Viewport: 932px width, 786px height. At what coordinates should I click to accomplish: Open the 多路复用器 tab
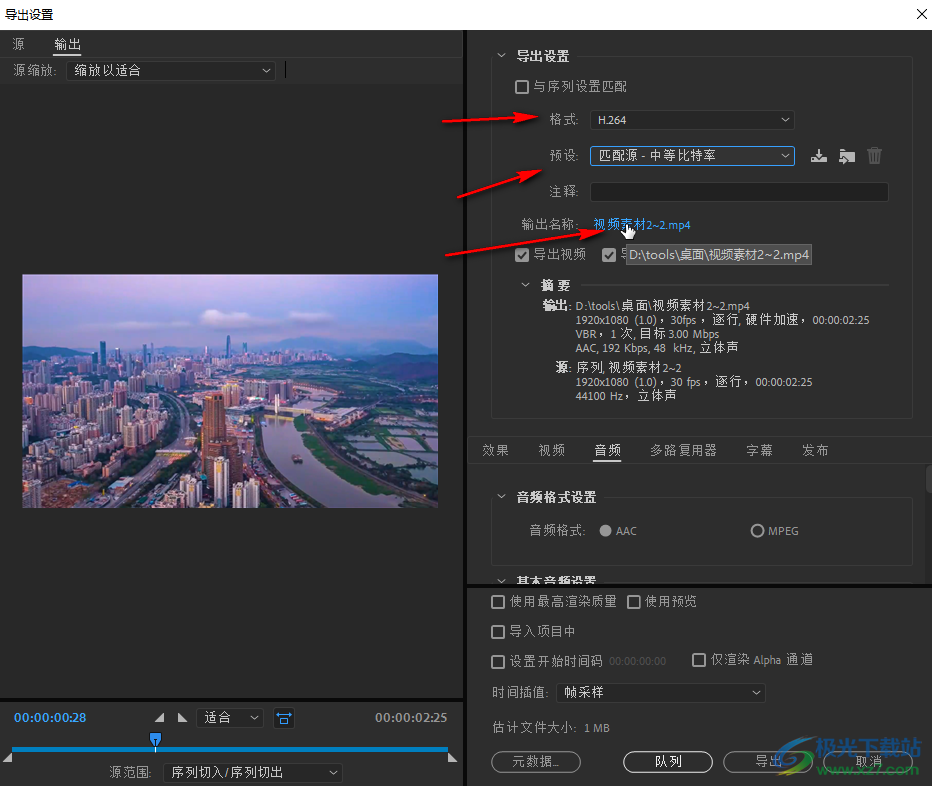pos(683,451)
